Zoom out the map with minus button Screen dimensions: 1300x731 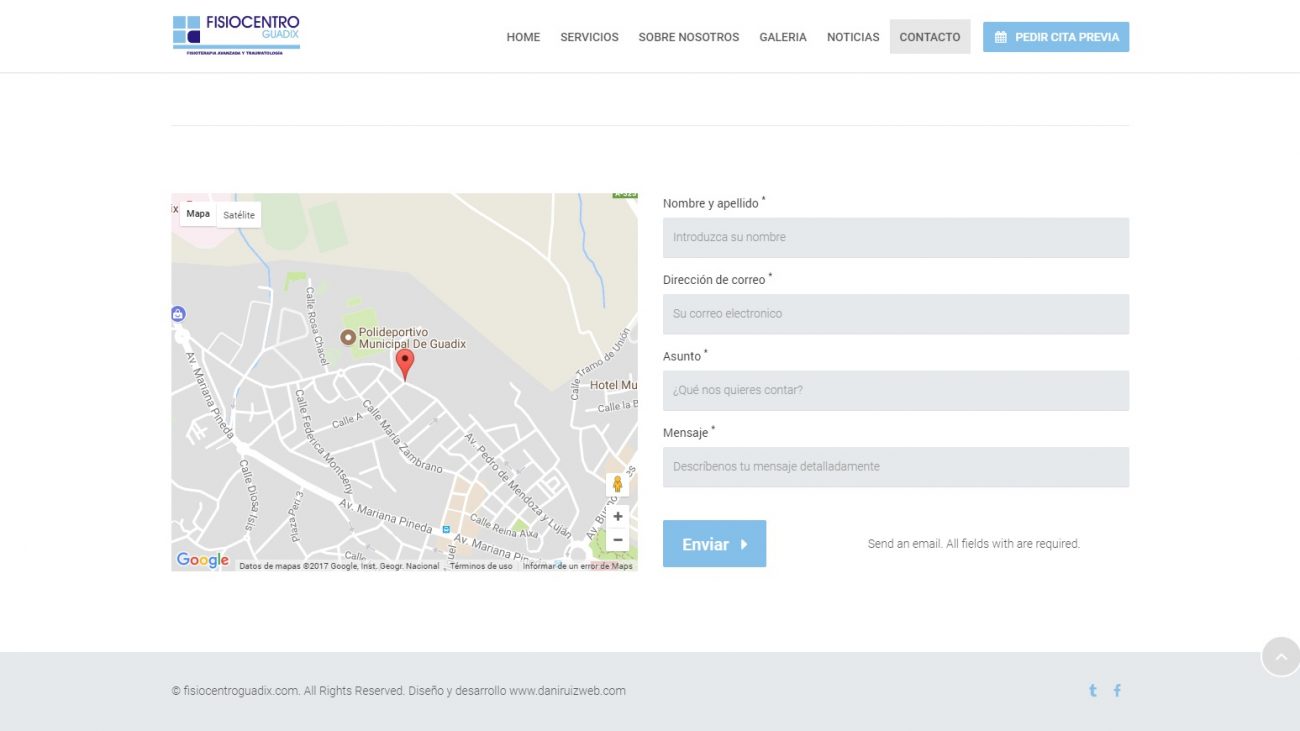tap(617, 540)
